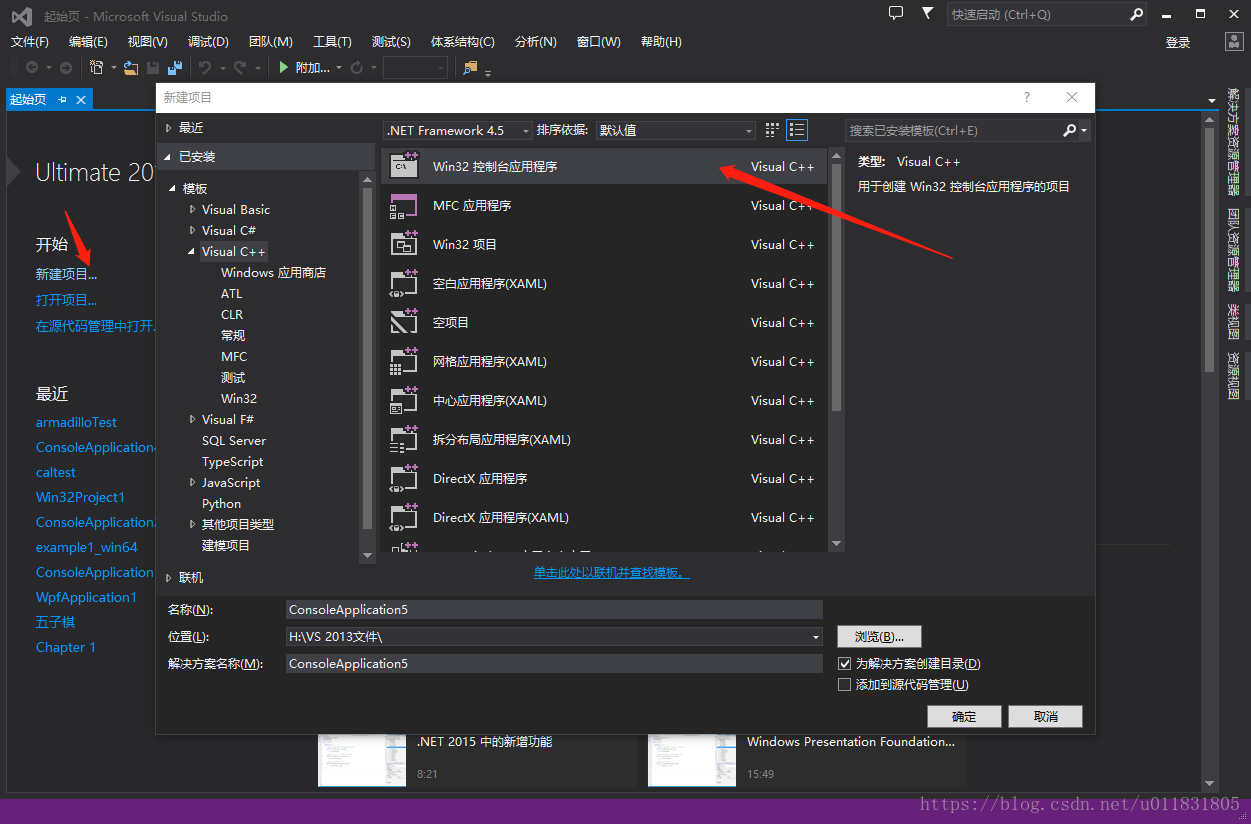Collapse the 已安装 section
The height and width of the screenshot is (824, 1251).
[169, 157]
